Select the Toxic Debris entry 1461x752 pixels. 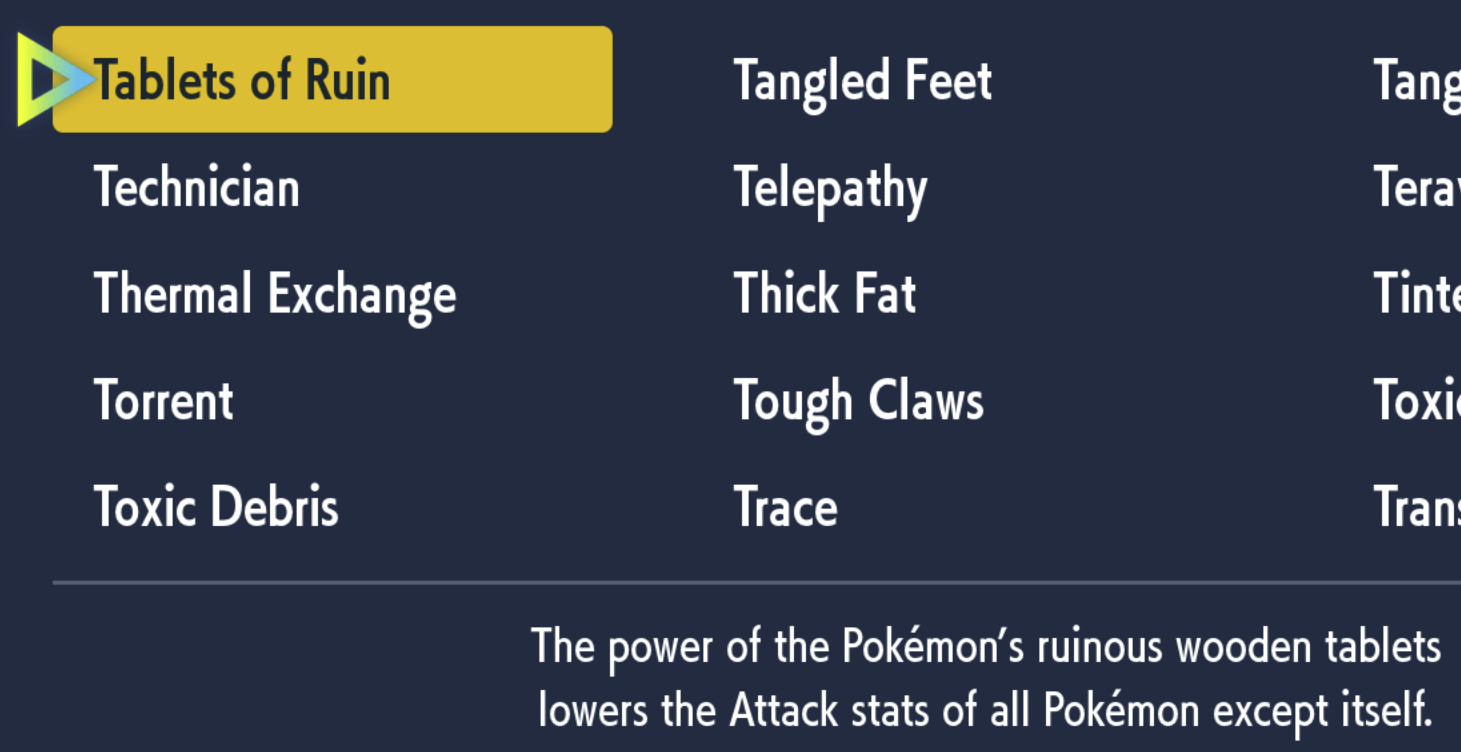[x=217, y=506]
